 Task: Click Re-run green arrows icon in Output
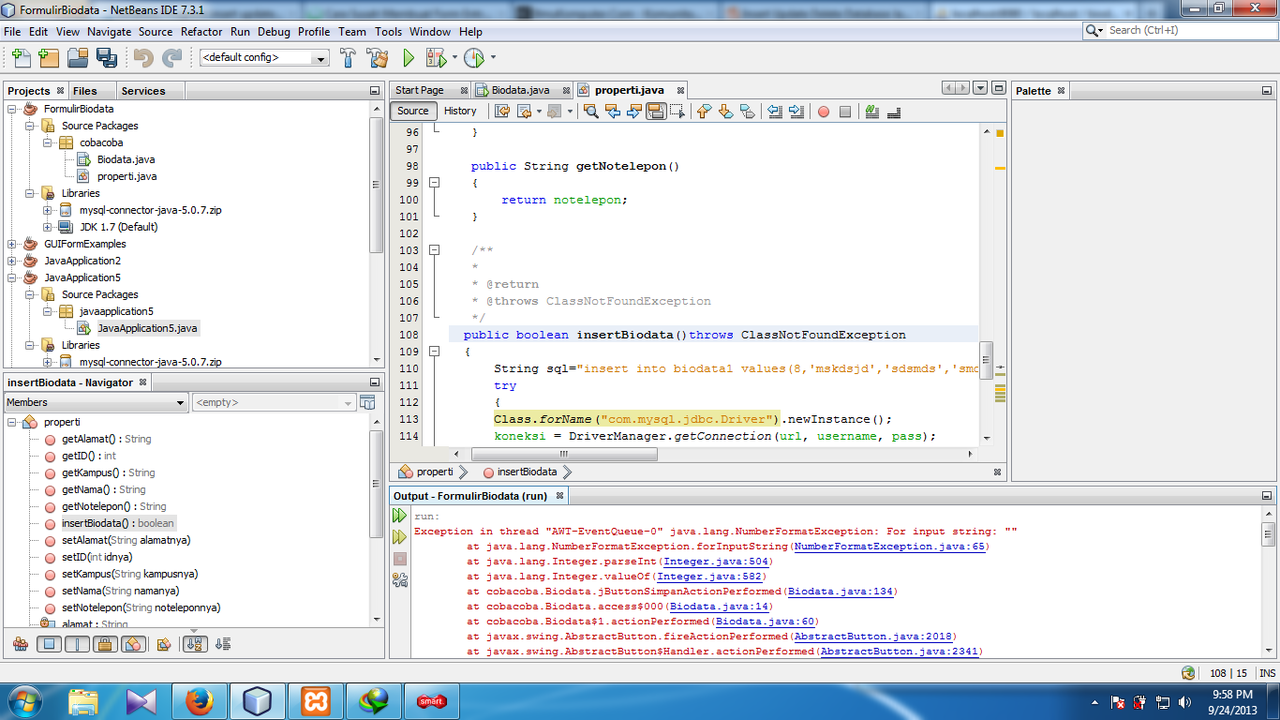[x=400, y=516]
